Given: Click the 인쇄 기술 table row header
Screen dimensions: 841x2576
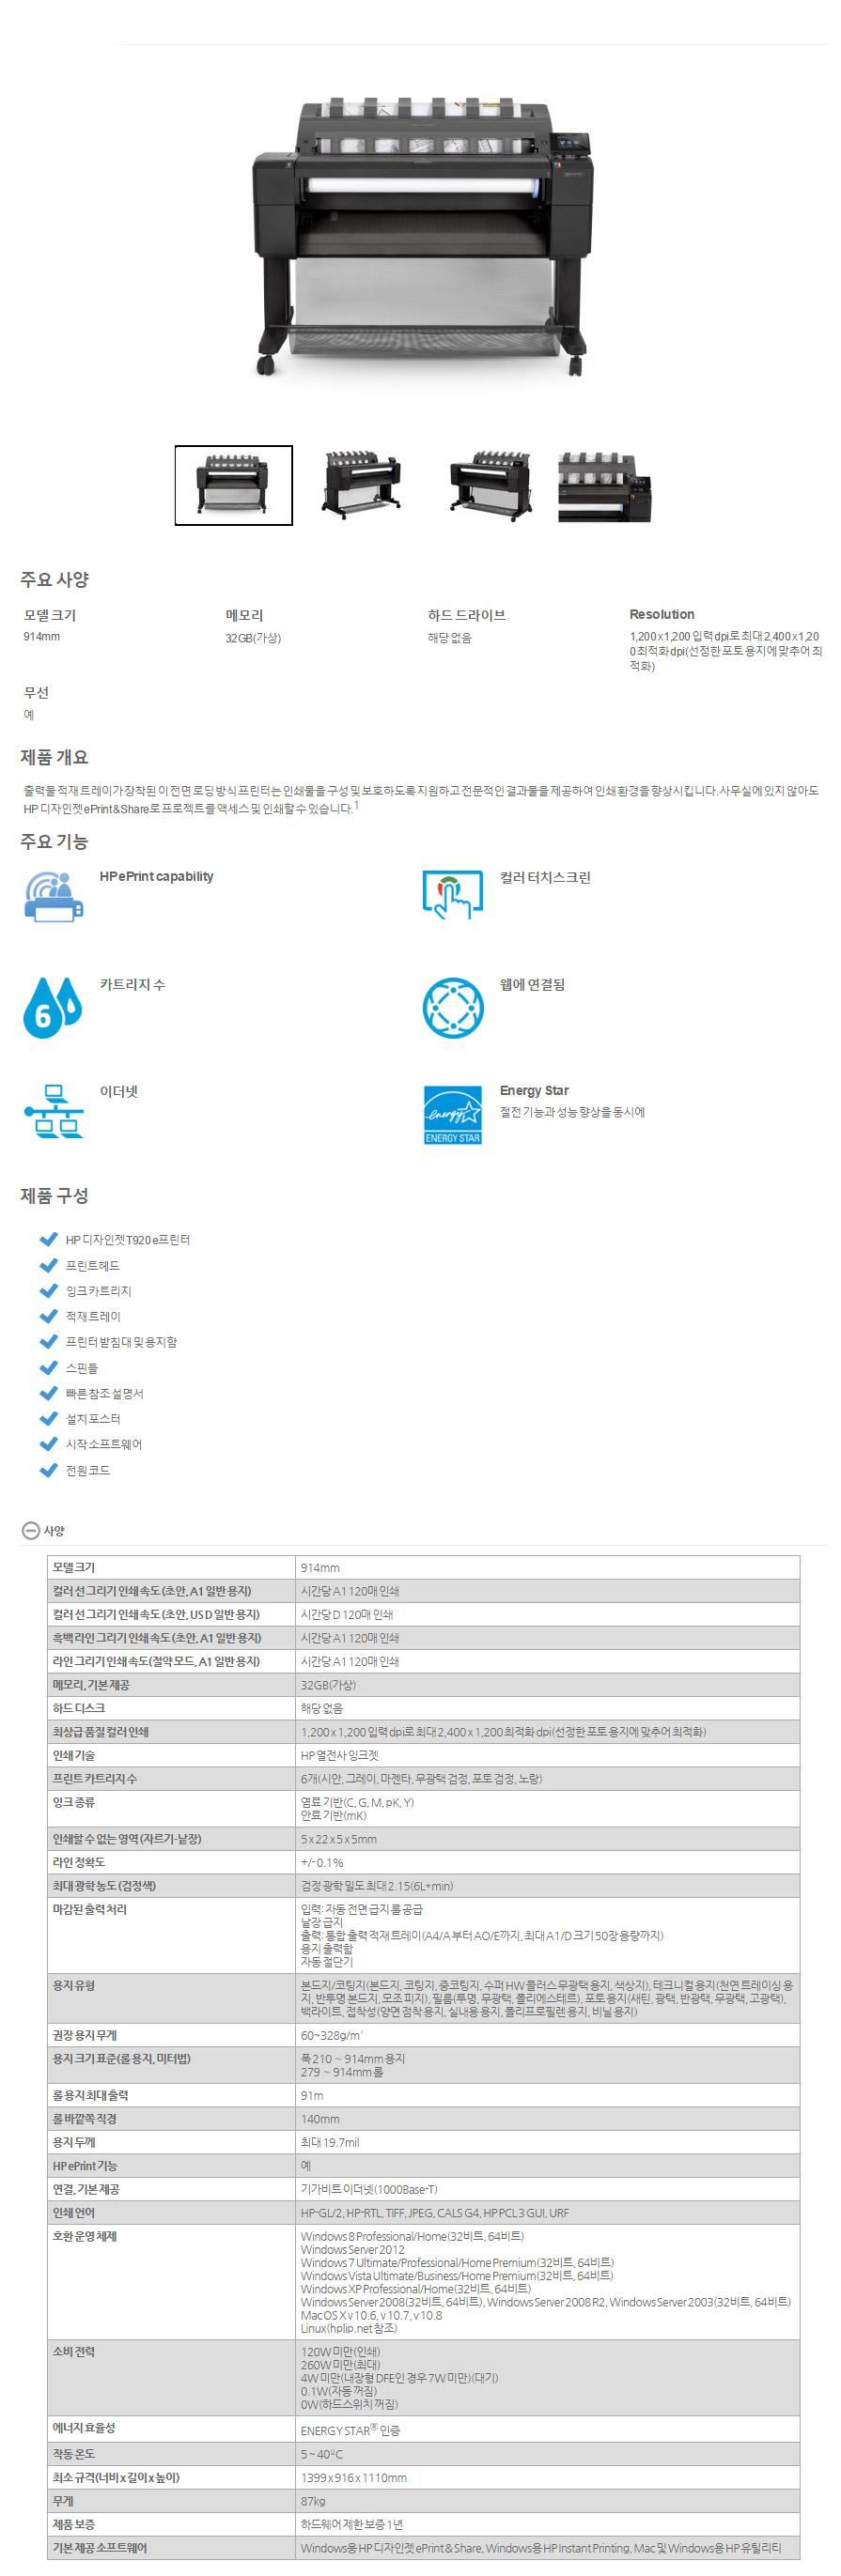Looking at the screenshot, I should point(171,1755).
